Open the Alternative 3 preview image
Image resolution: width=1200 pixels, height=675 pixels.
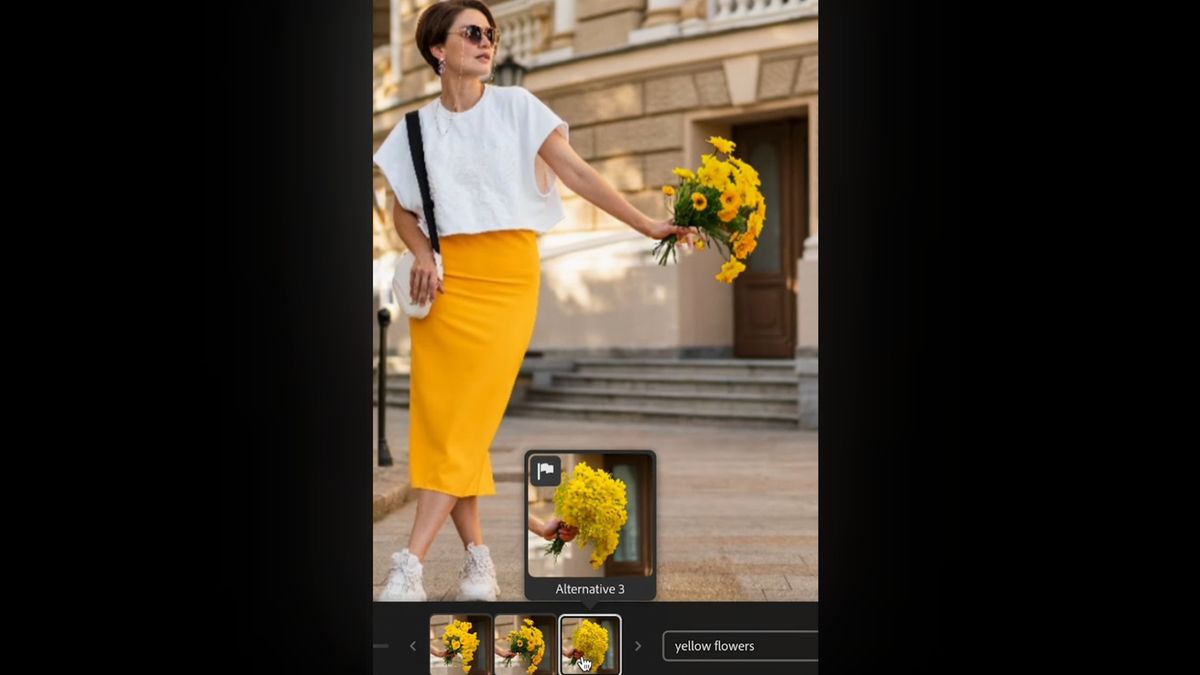tap(590, 515)
